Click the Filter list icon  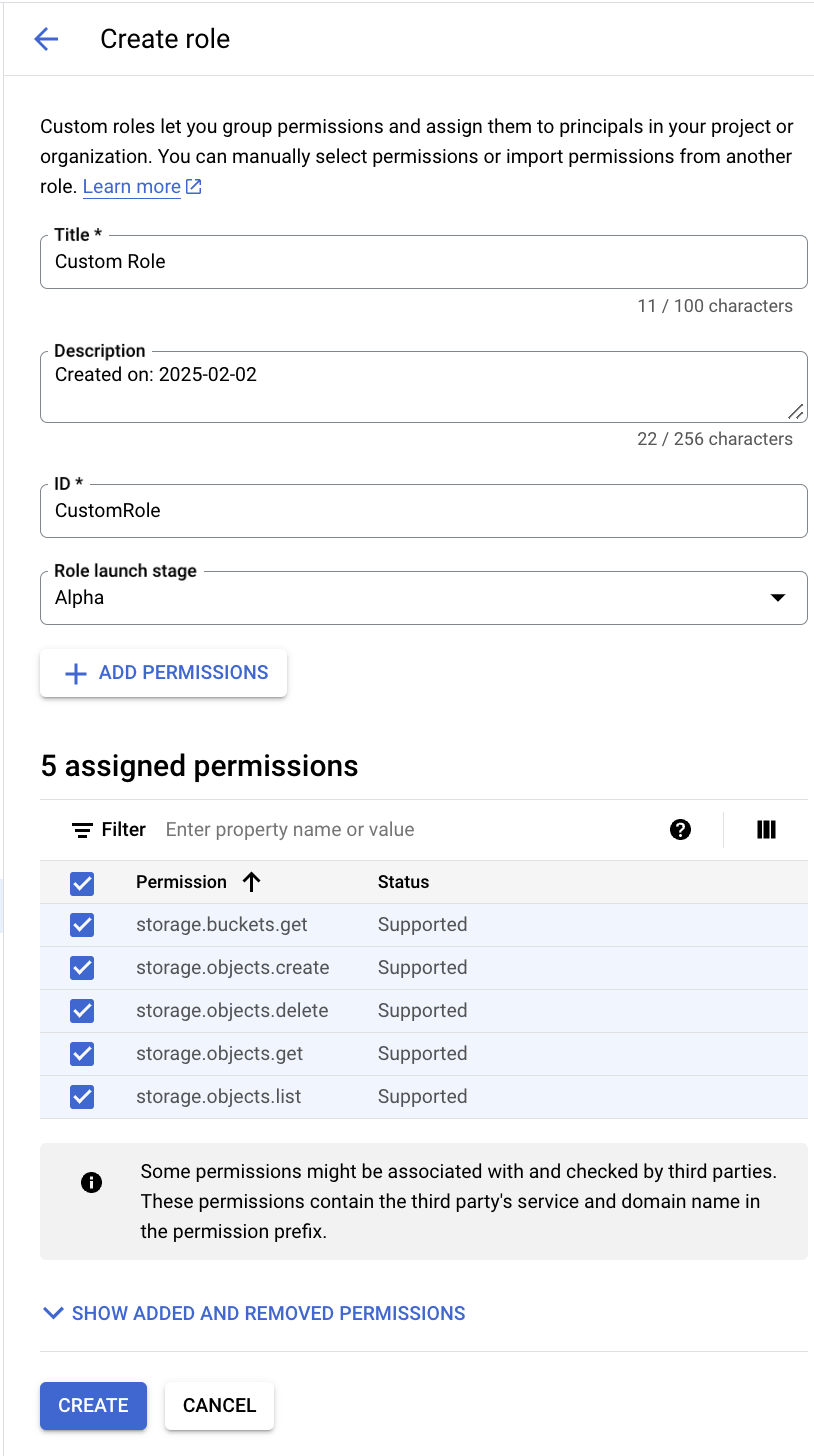[x=83, y=830]
